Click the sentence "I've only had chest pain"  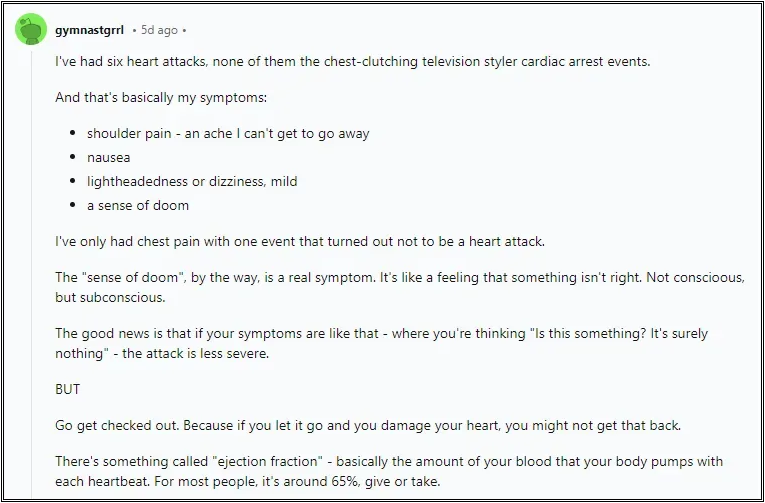[300, 241]
